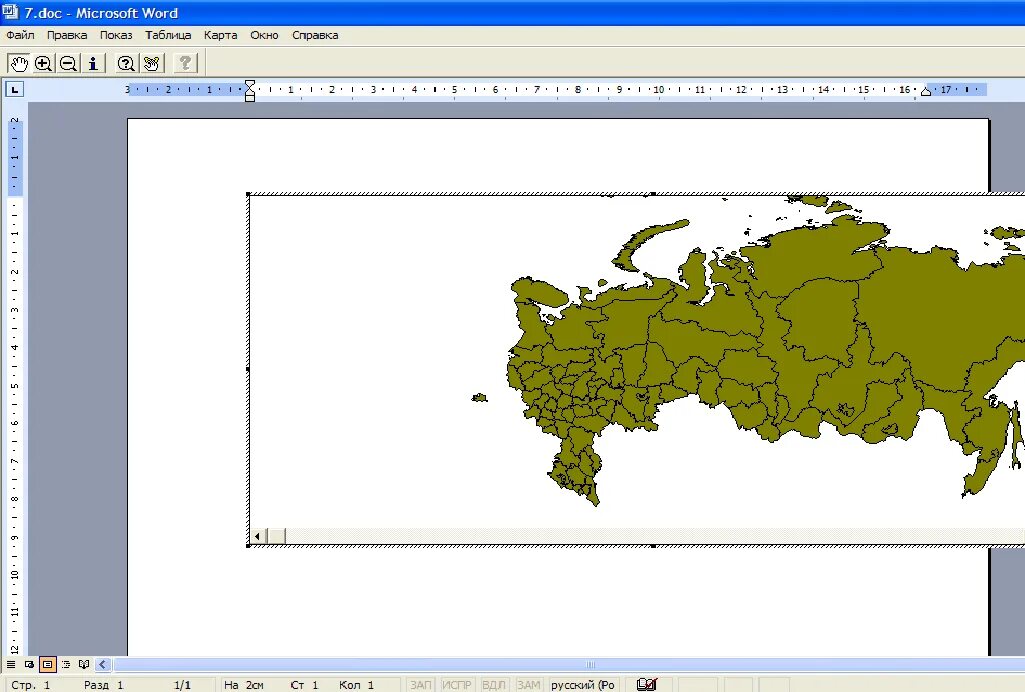Select the hand pan tool
The width and height of the screenshot is (1025, 692).
[18, 63]
